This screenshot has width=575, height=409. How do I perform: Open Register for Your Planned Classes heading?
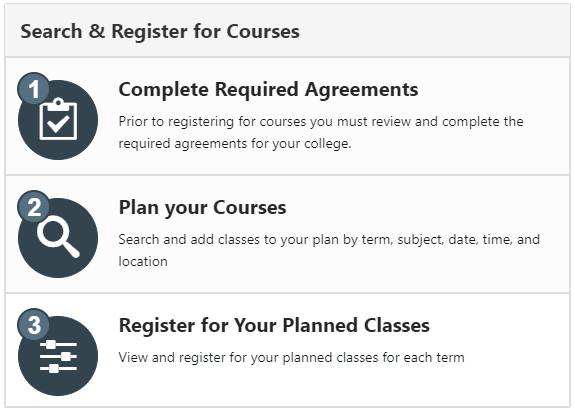pyautogui.click(x=274, y=325)
